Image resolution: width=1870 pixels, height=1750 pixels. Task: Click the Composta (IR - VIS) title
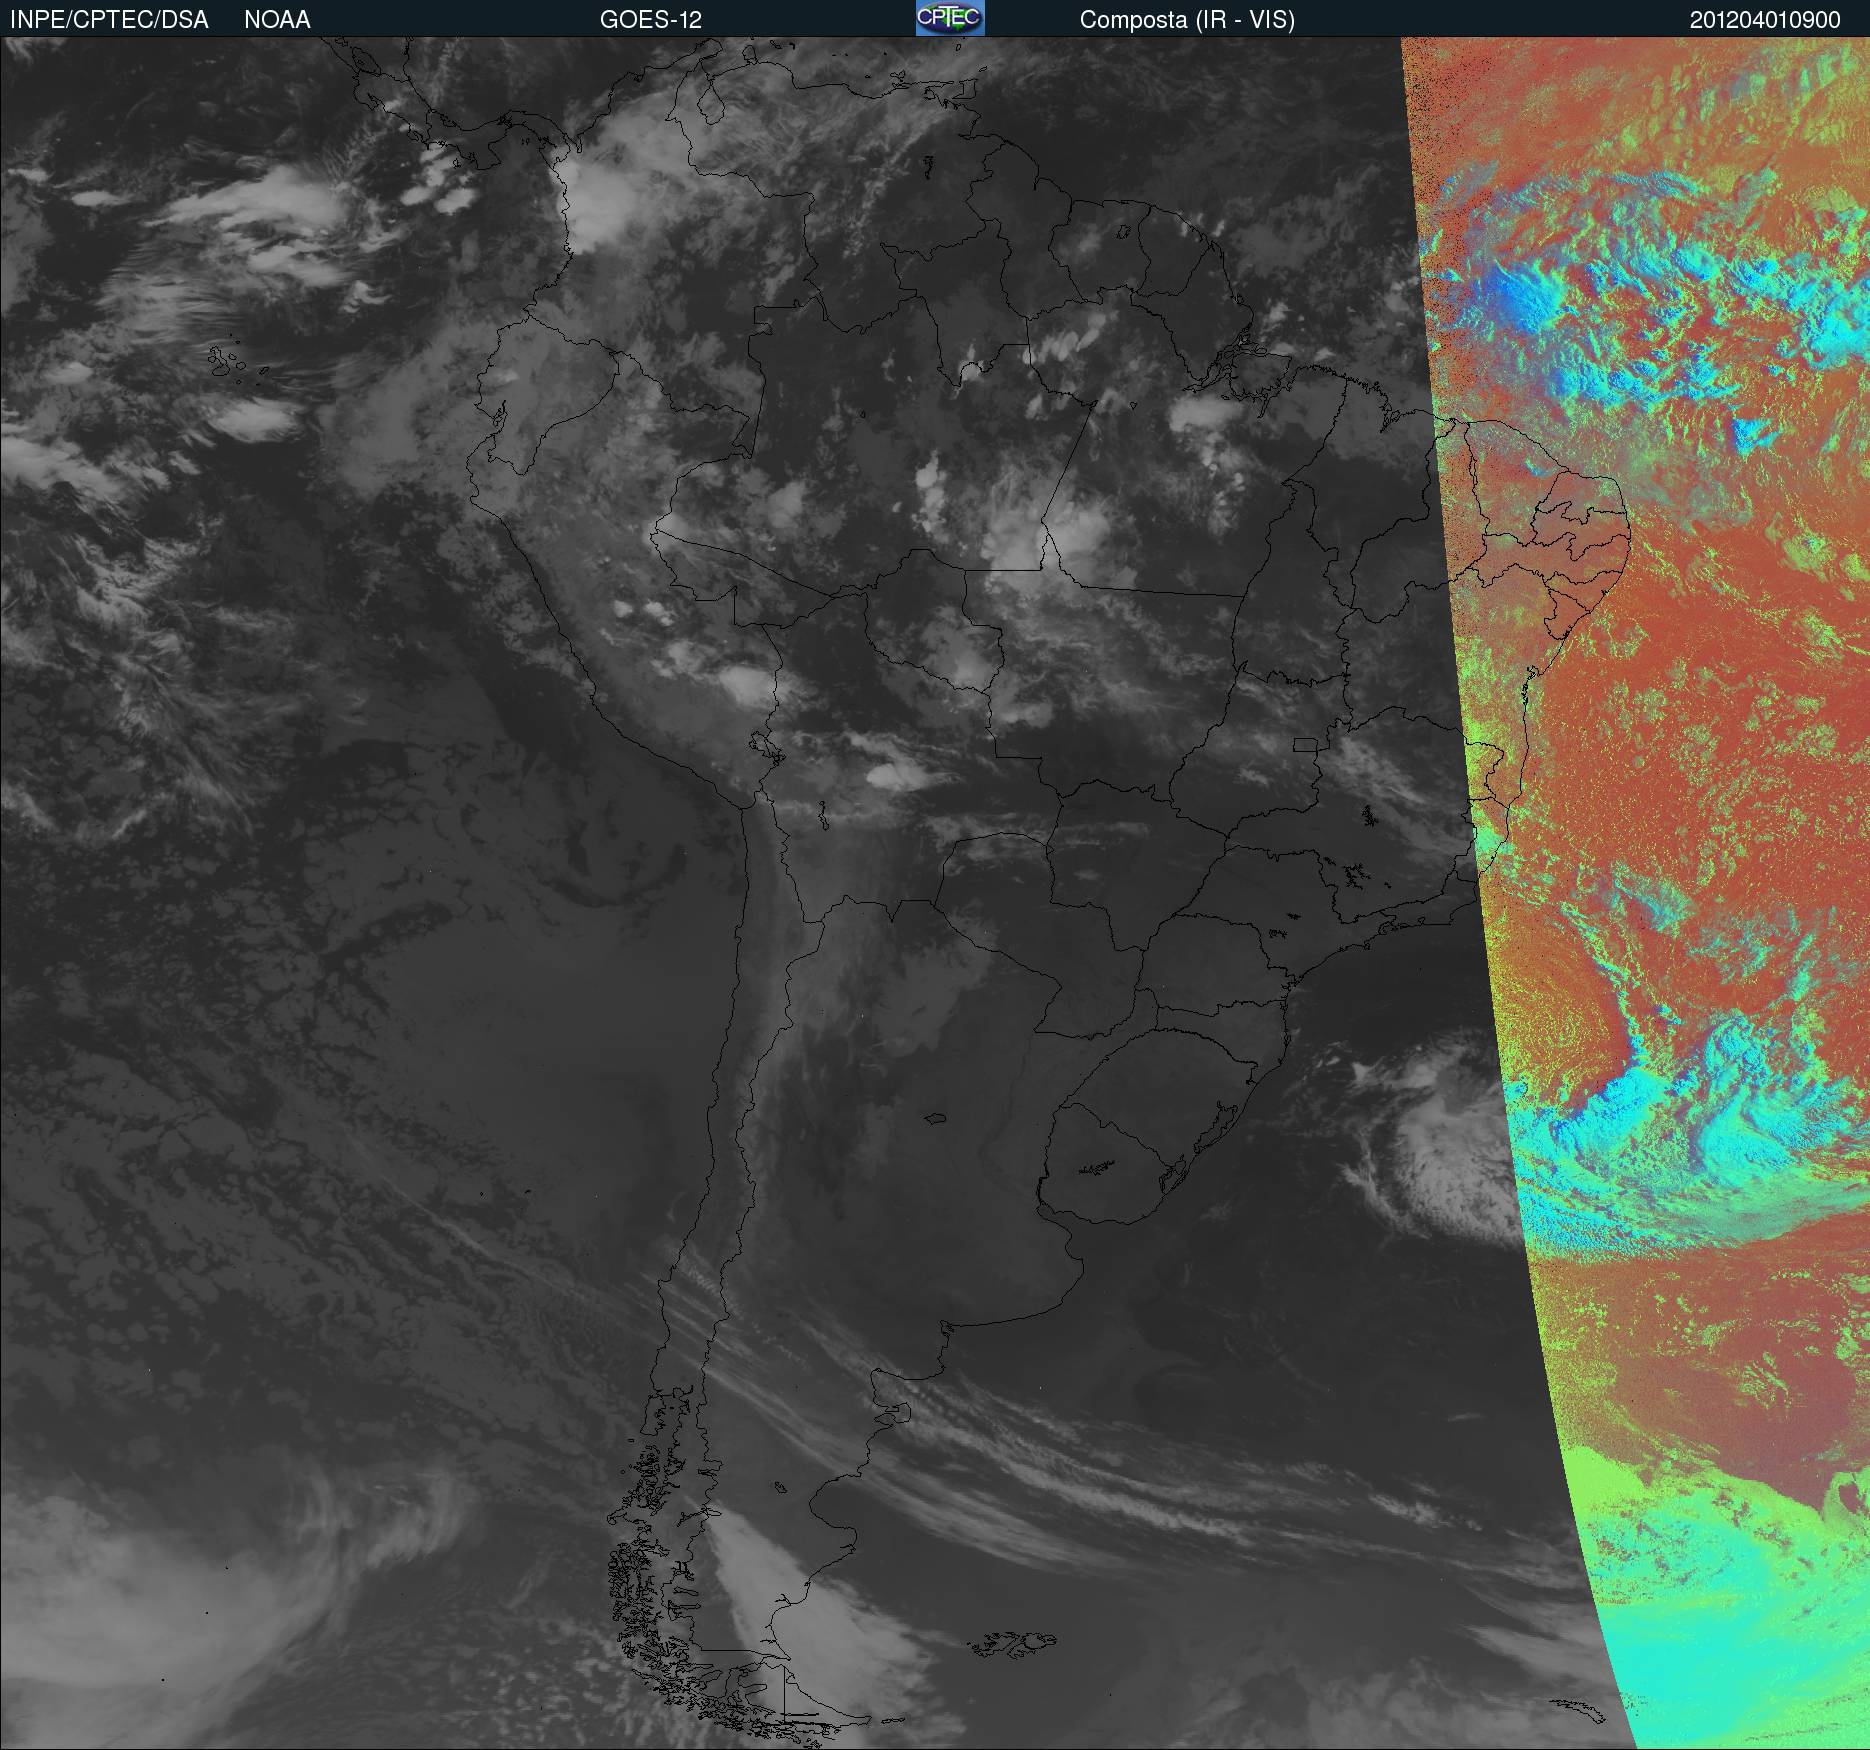1187,20
